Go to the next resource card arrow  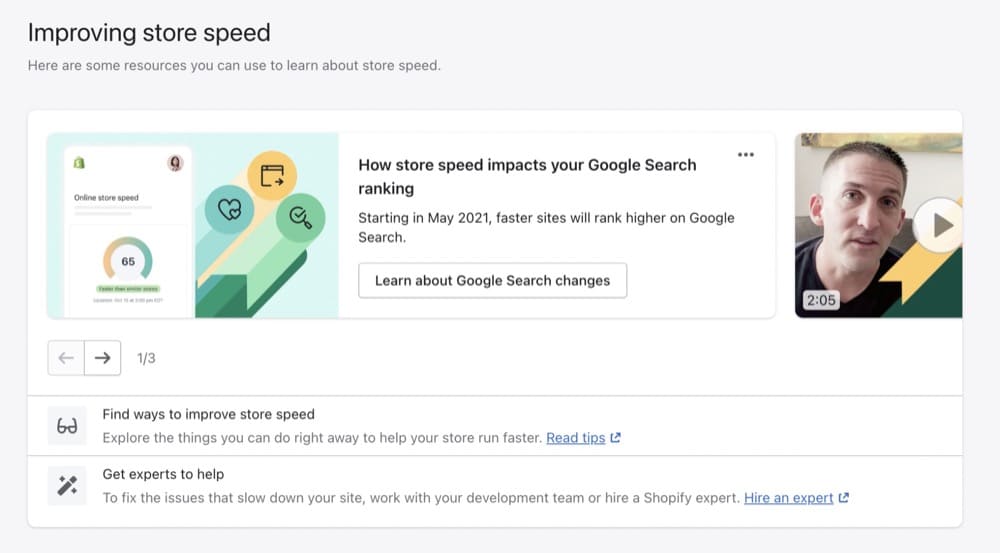102,358
